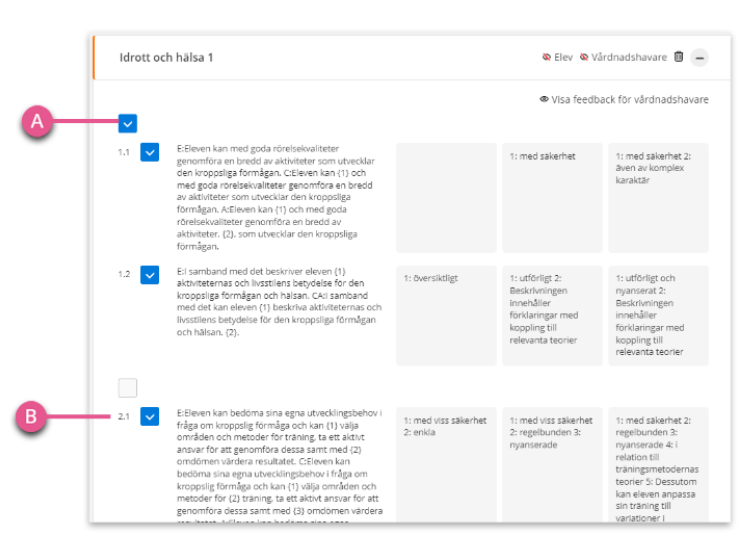The width and height of the screenshot is (751, 539).
Task: Click the Idrott och hälsa 1 title
Action: pos(166,57)
